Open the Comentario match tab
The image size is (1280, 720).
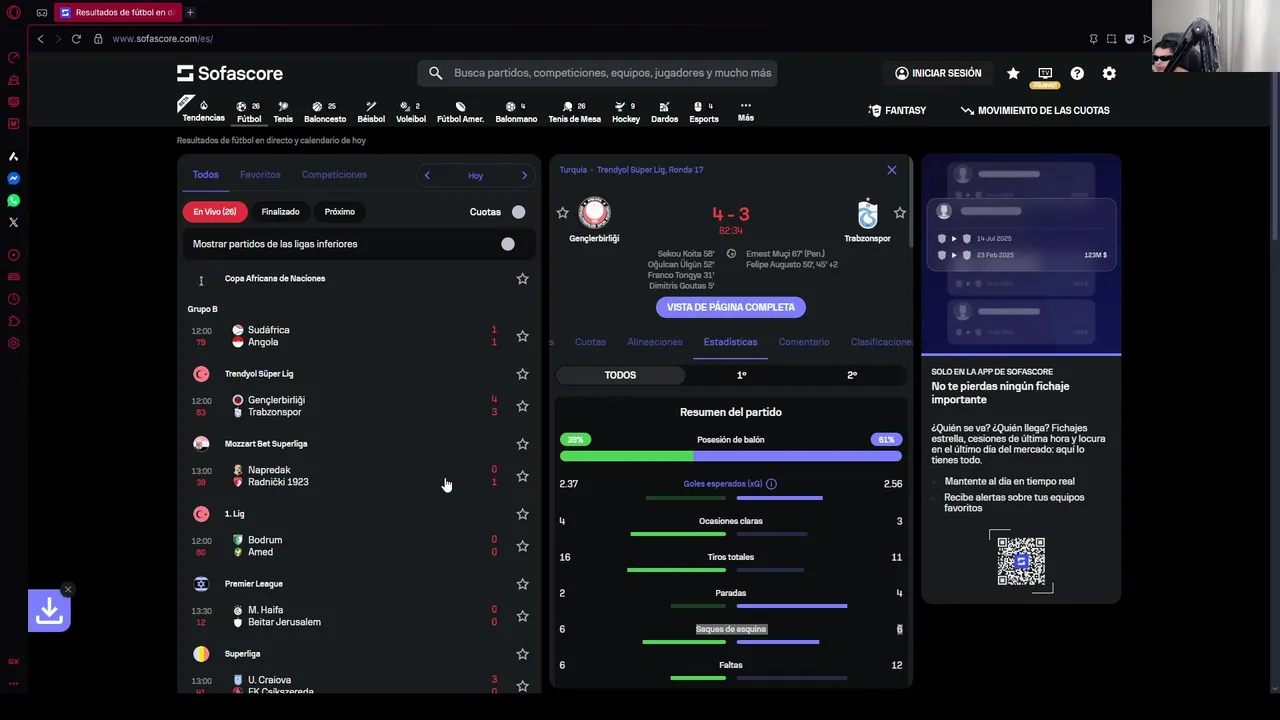(x=804, y=342)
